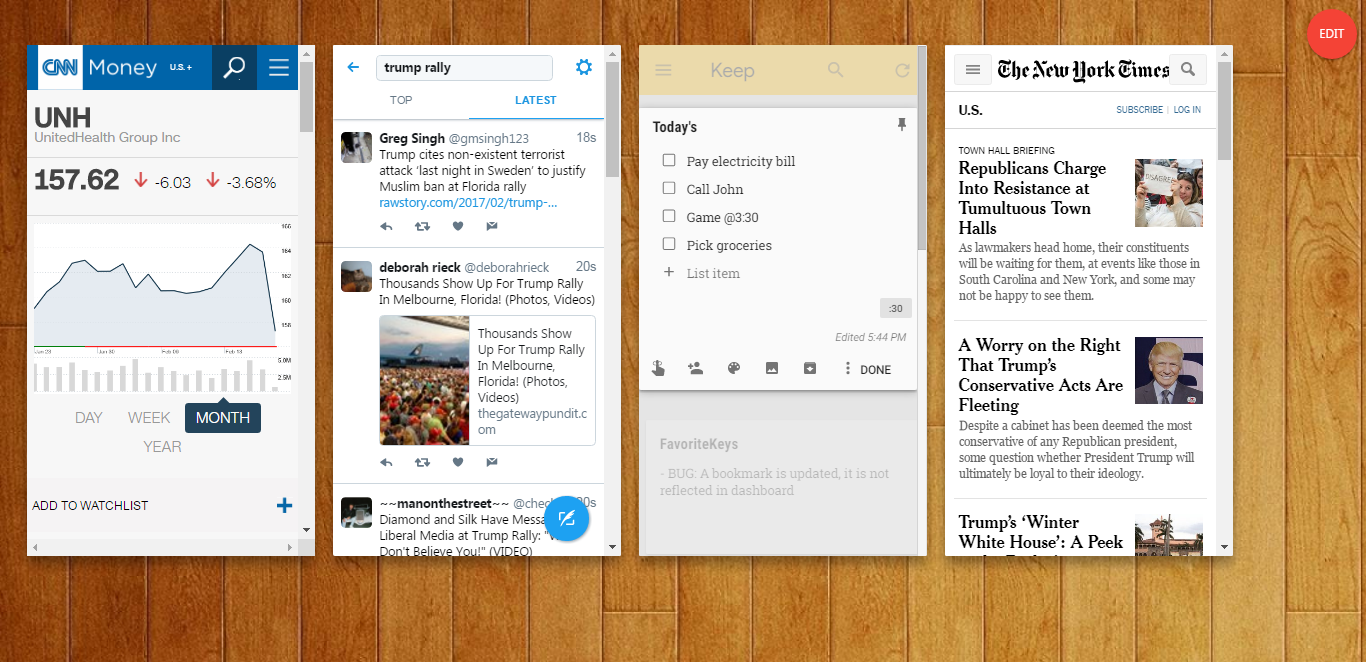
Task: Unpin the Today's note
Action: tap(901, 125)
